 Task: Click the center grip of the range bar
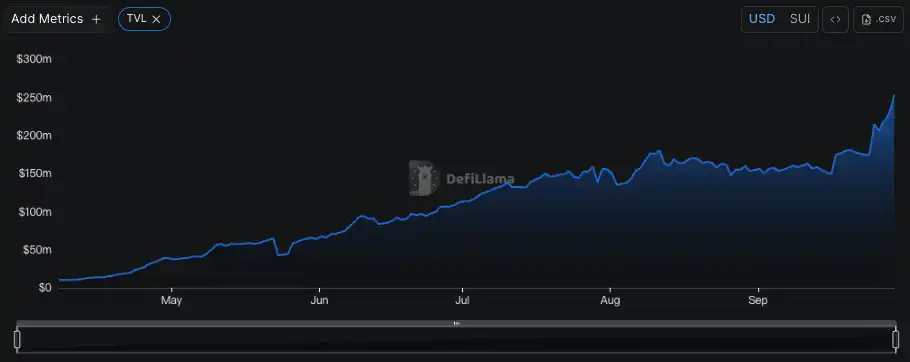456,323
